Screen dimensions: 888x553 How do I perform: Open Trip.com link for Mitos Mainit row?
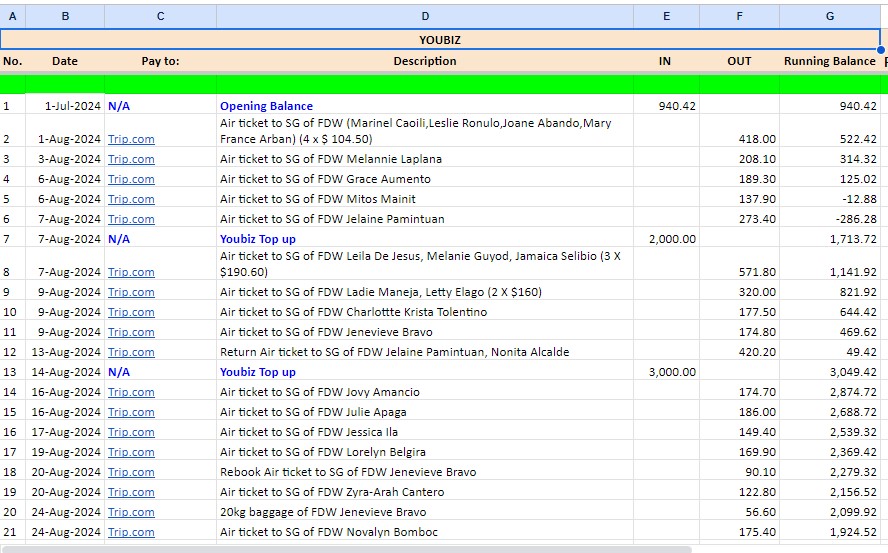pyautogui.click(x=131, y=199)
